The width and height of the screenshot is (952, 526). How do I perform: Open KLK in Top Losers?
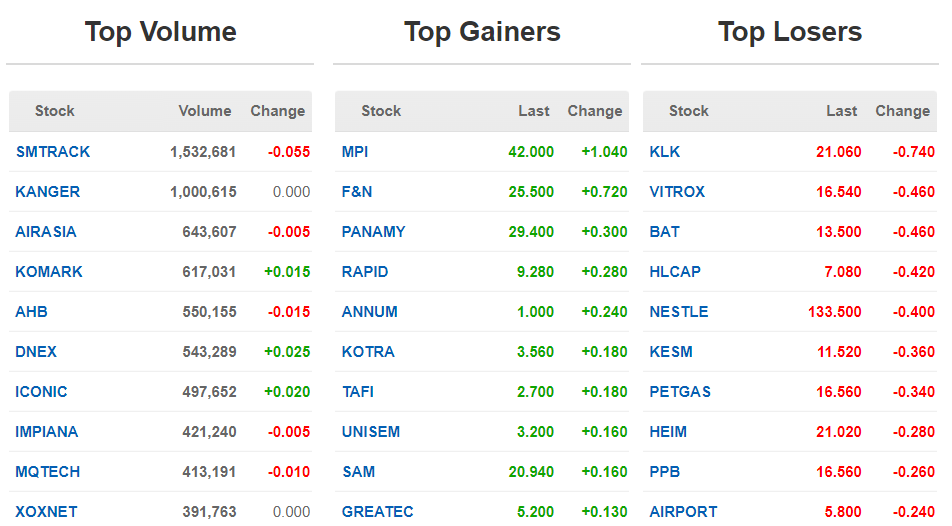[x=665, y=152]
